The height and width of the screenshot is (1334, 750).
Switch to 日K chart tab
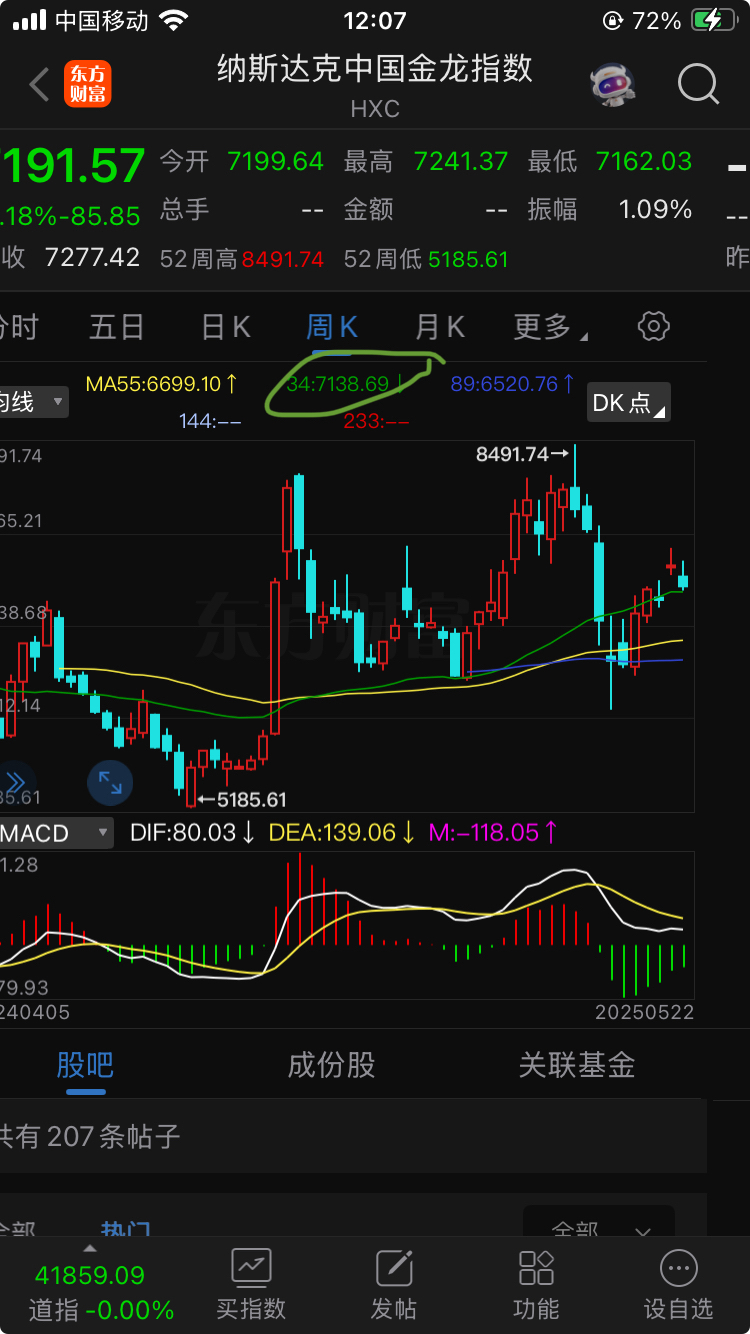(226, 327)
